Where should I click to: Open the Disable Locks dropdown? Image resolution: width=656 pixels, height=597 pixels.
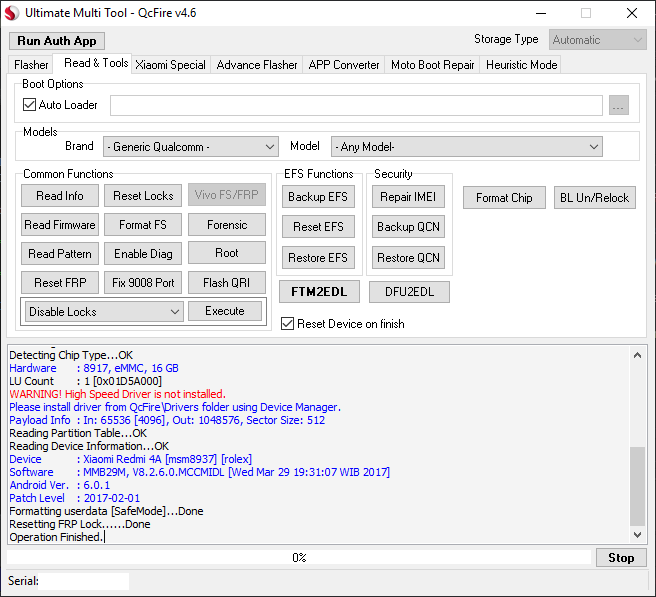point(104,312)
